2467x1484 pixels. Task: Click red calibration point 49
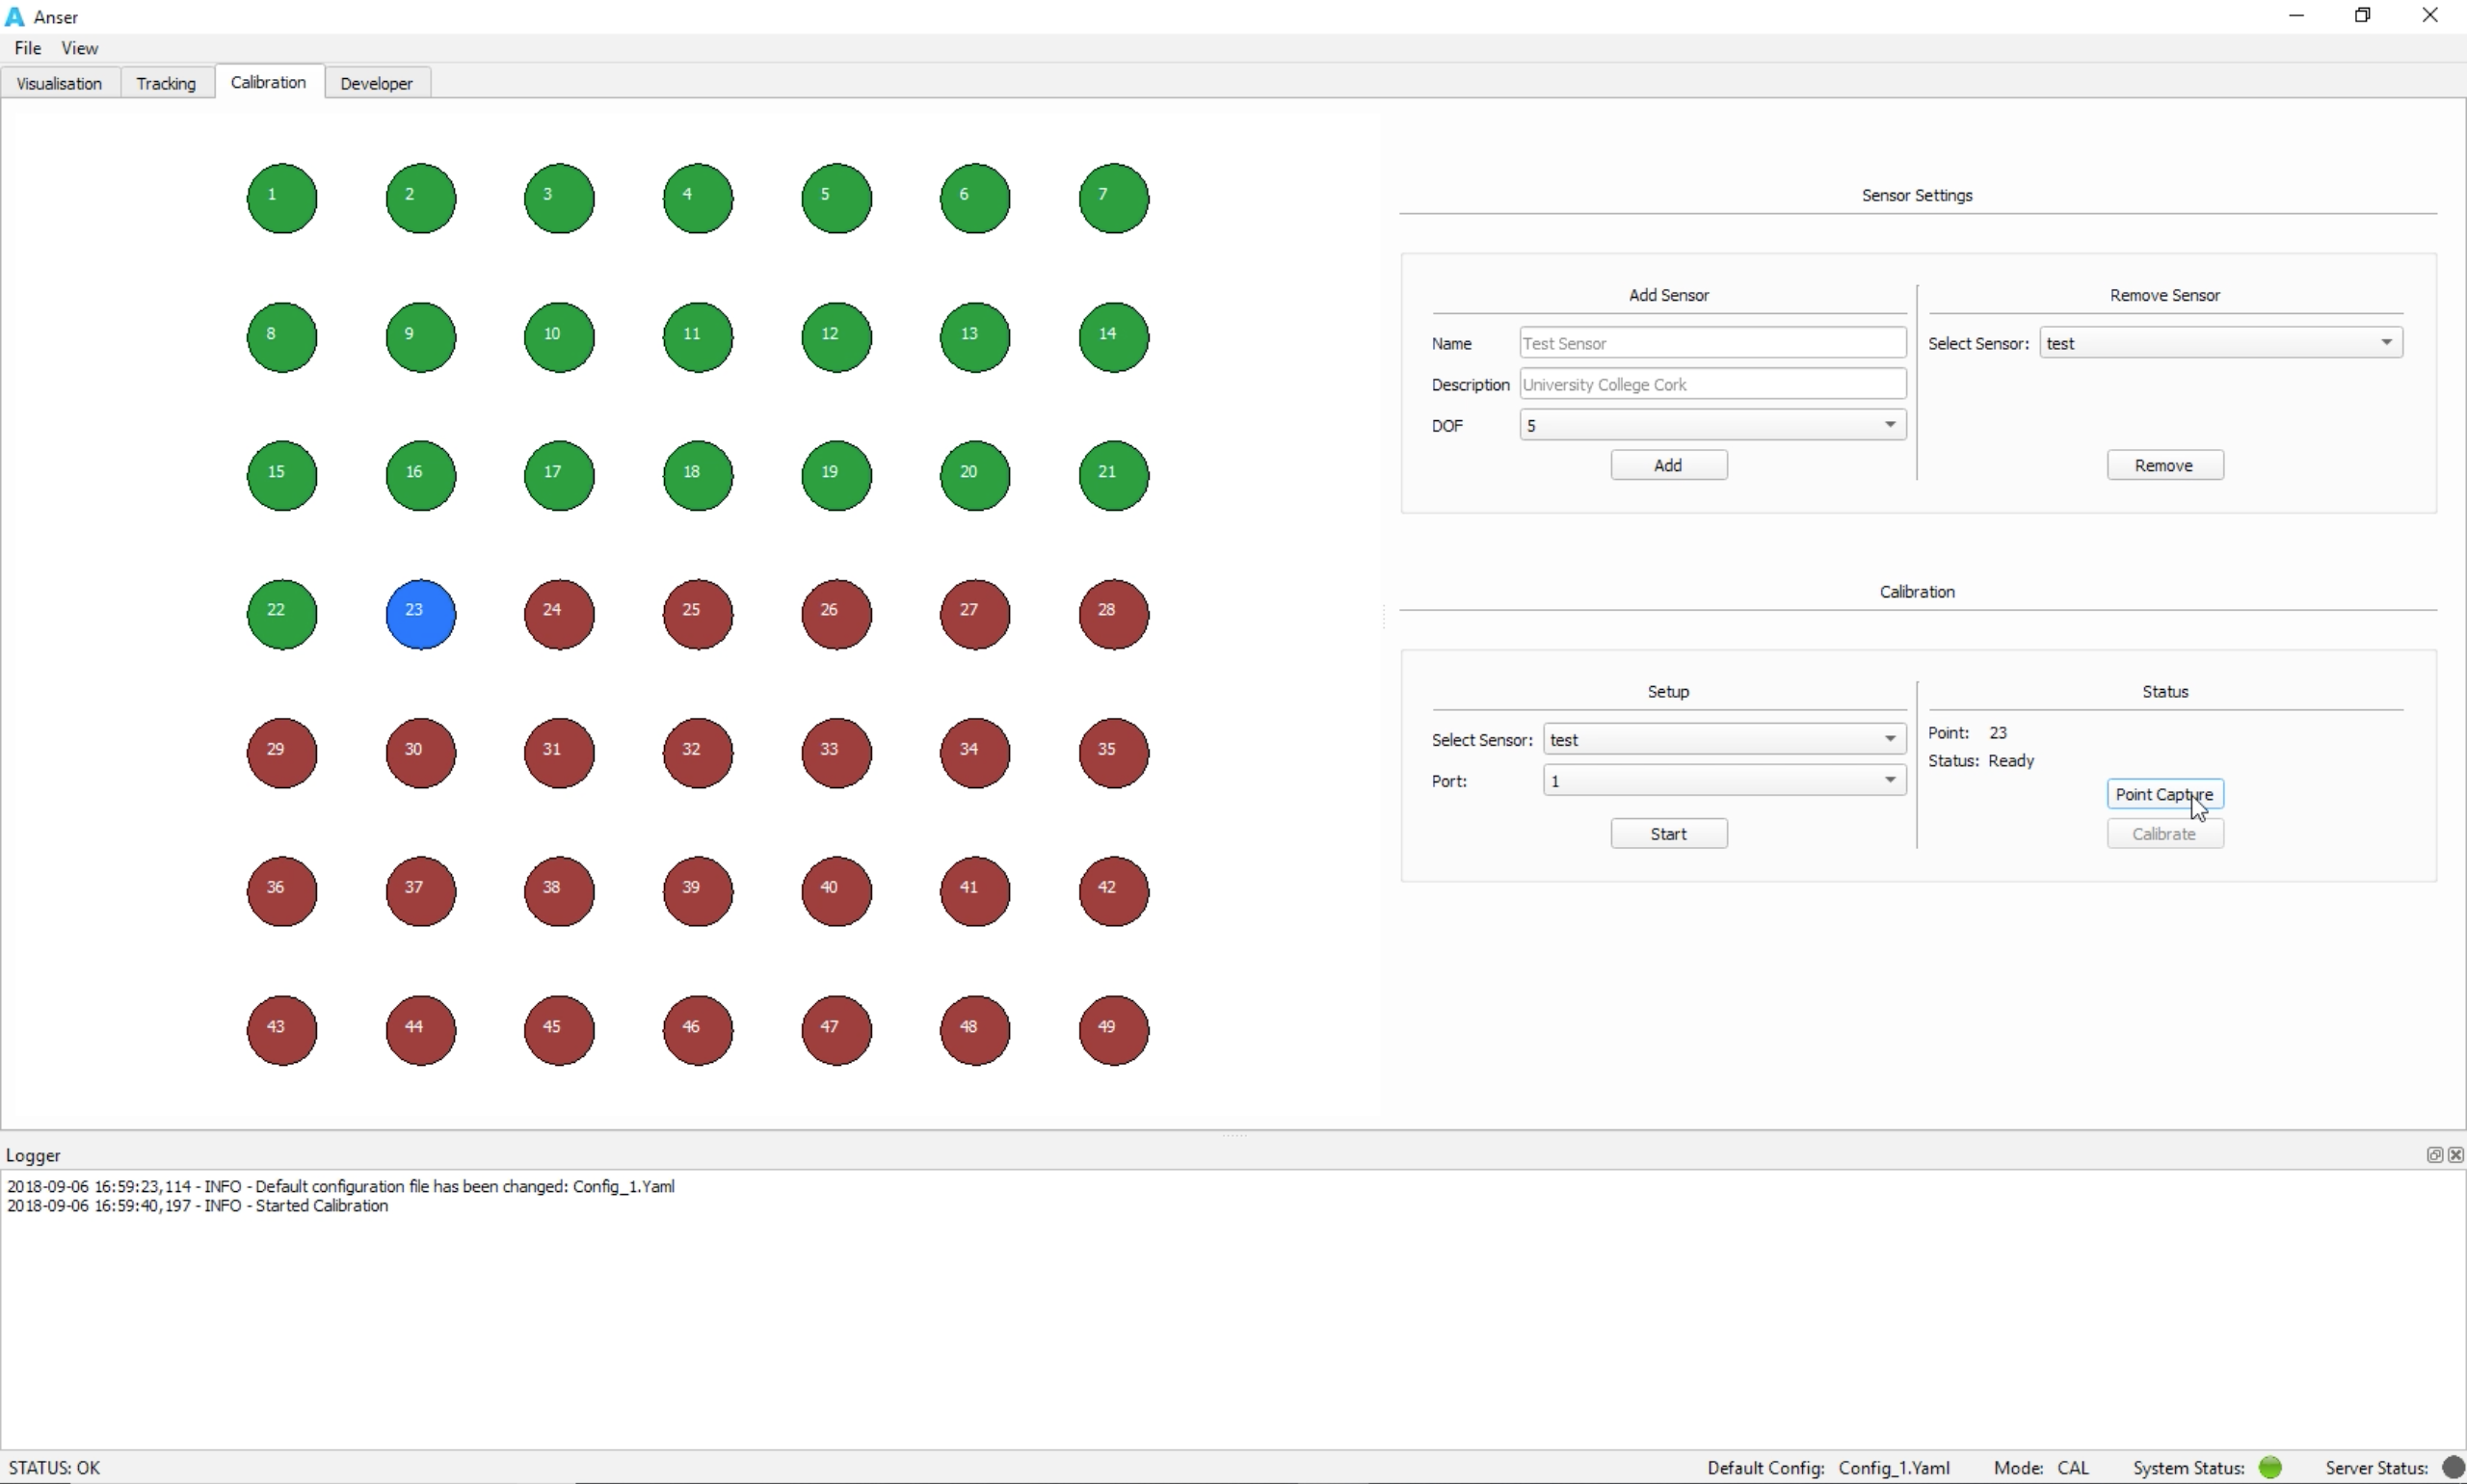coord(1112,1029)
